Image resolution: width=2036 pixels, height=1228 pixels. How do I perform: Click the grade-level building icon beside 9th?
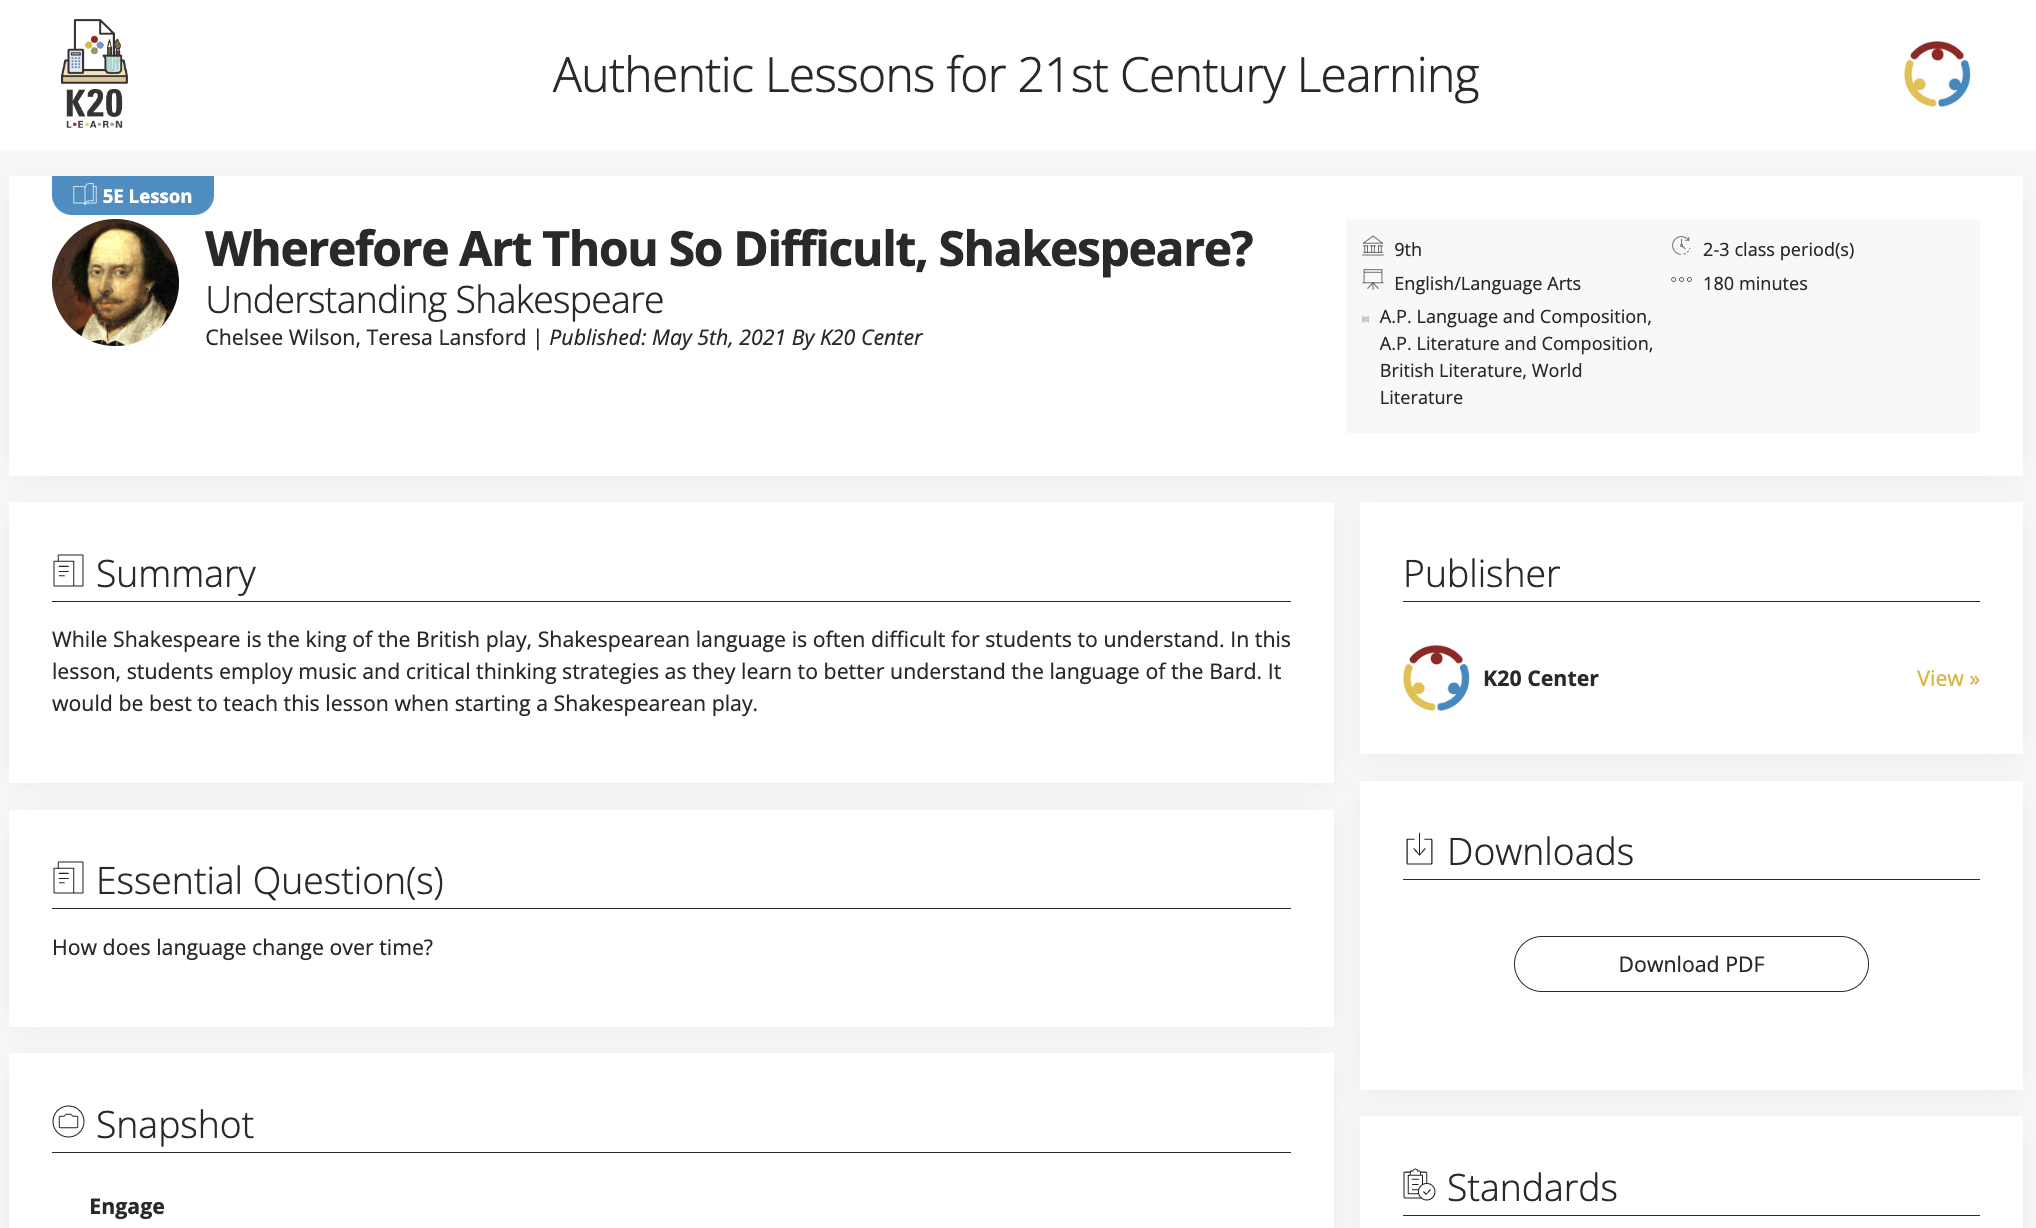coord(1372,245)
